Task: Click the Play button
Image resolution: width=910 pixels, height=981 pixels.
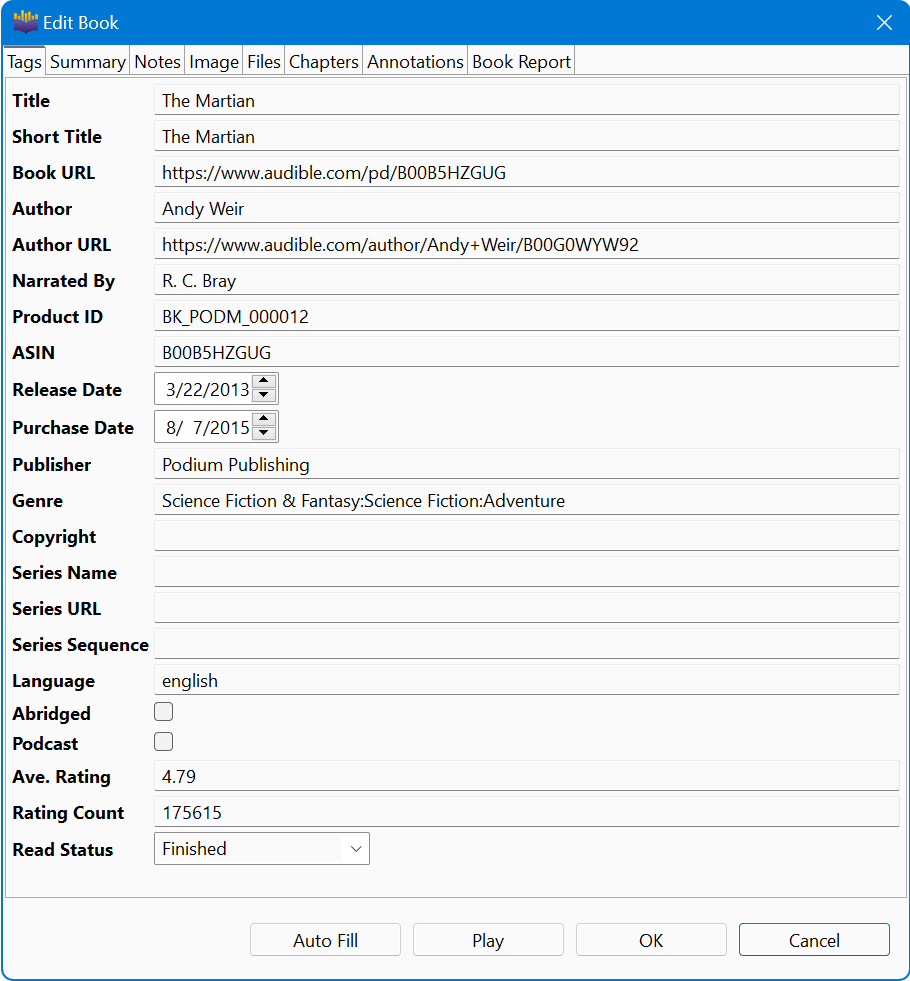Action: pos(488,940)
